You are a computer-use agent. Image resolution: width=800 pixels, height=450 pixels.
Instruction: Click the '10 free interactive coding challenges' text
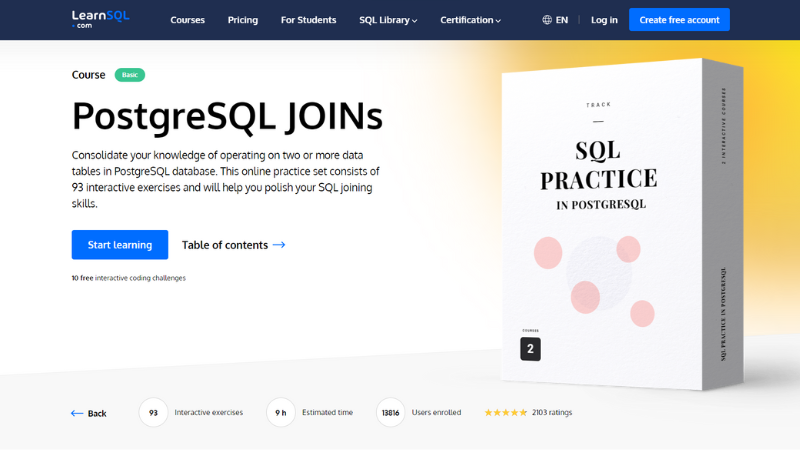click(x=129, y=278)
